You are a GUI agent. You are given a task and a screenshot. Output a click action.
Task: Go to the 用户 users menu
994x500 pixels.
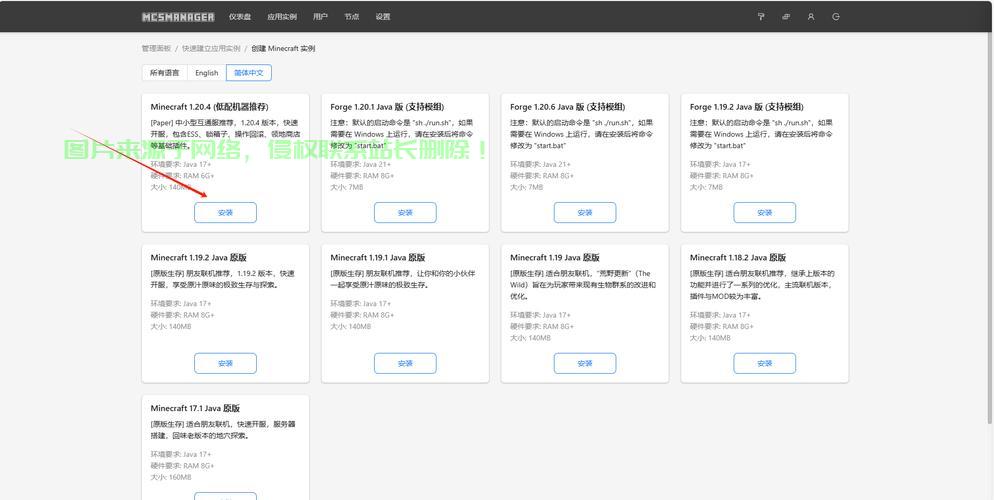[320, 17]
